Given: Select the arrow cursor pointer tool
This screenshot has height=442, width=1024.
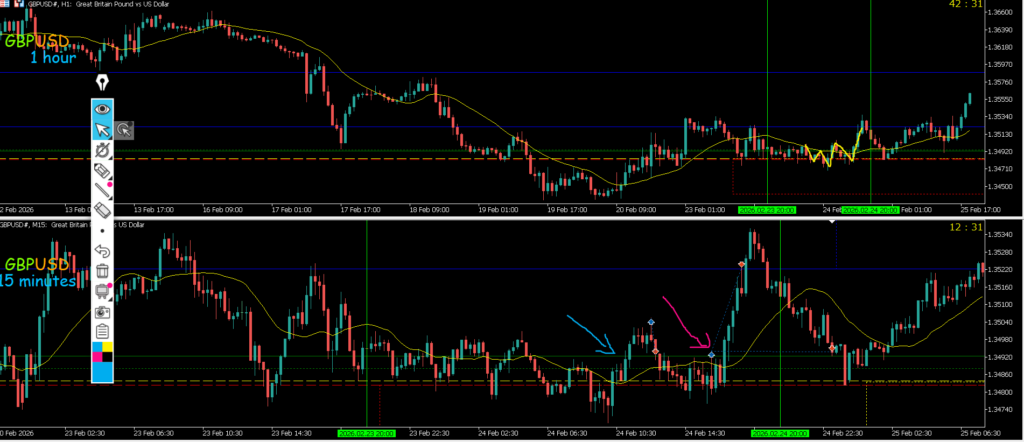Looking at the screenshot, I should coord(101,129).
